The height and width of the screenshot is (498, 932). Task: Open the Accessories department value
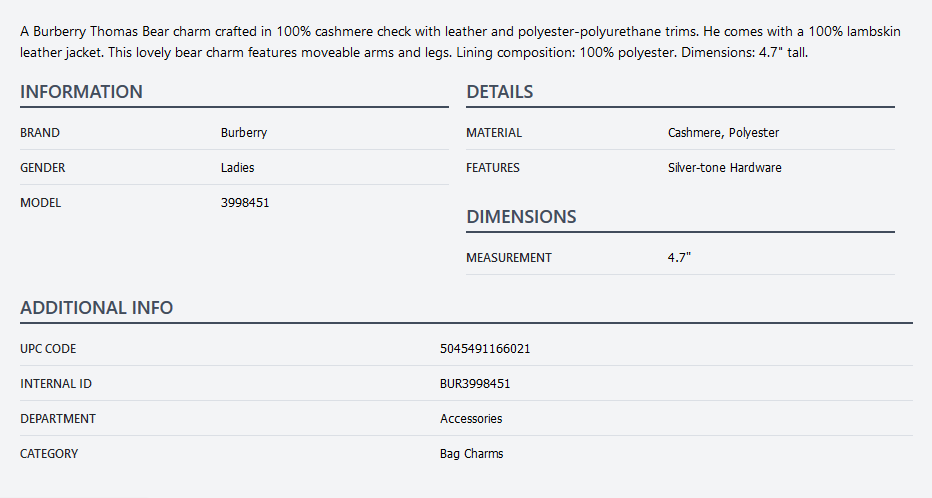pyautogui.click(x=471, y=418)
